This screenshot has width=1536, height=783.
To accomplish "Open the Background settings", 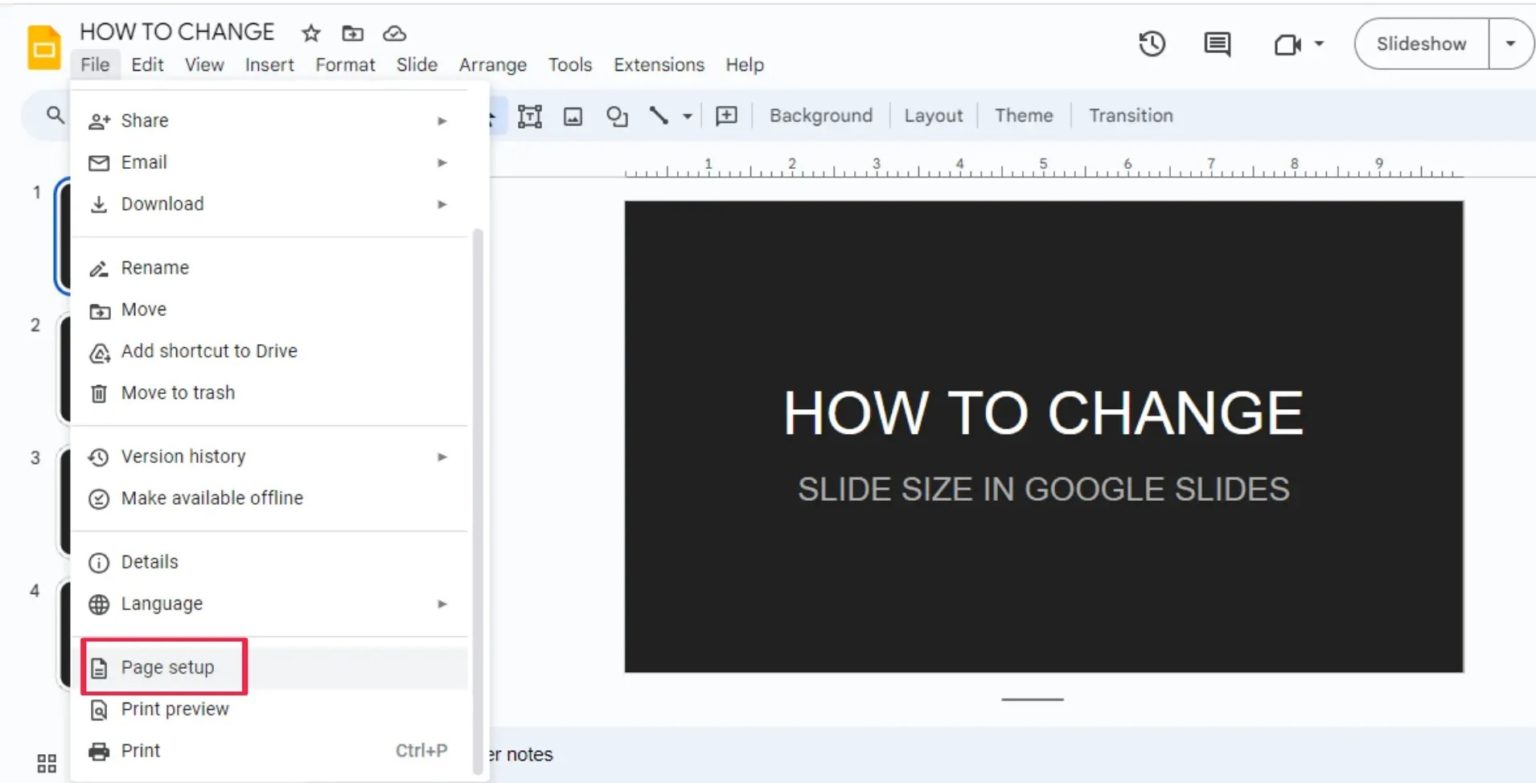I will [820, 115].
